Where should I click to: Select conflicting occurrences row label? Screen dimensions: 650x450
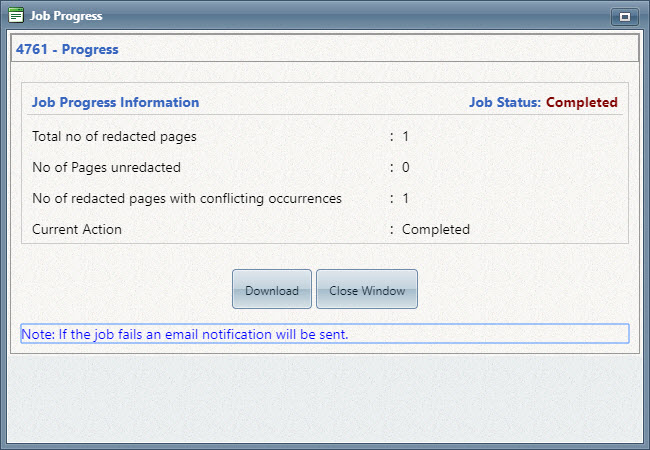pyautogui.click(x=187, y=198)
